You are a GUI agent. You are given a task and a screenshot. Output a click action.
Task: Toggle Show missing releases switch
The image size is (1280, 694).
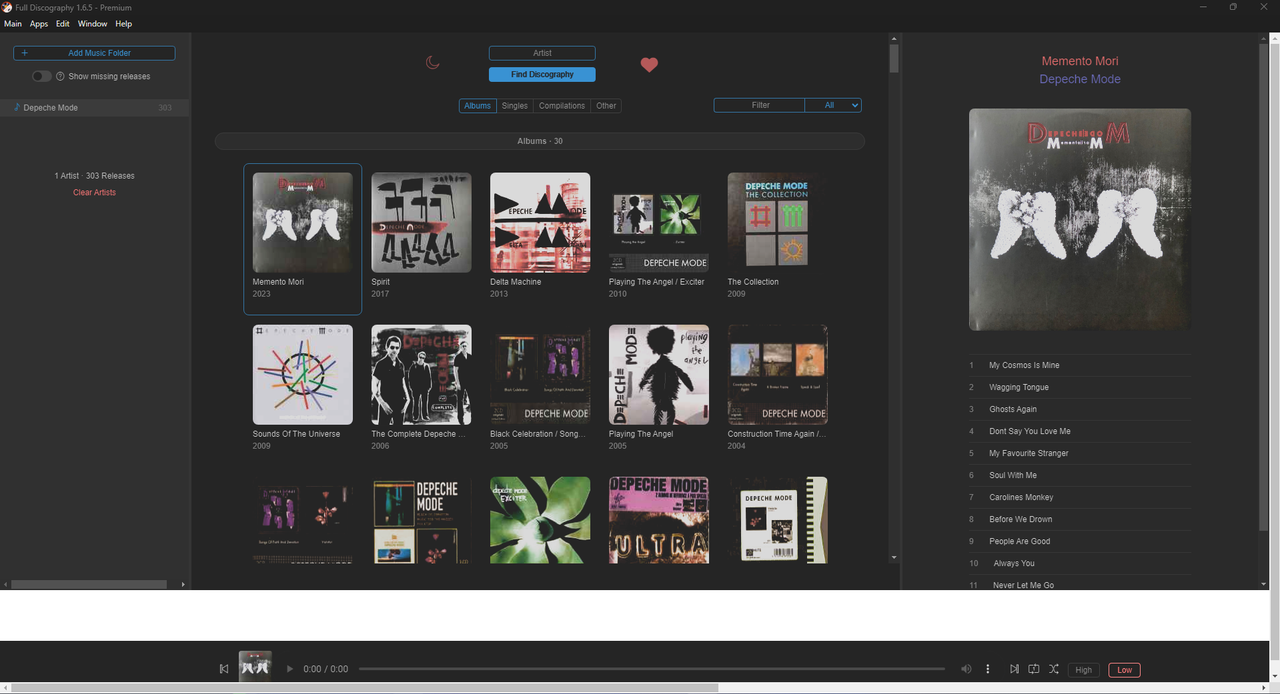point(41,76)
